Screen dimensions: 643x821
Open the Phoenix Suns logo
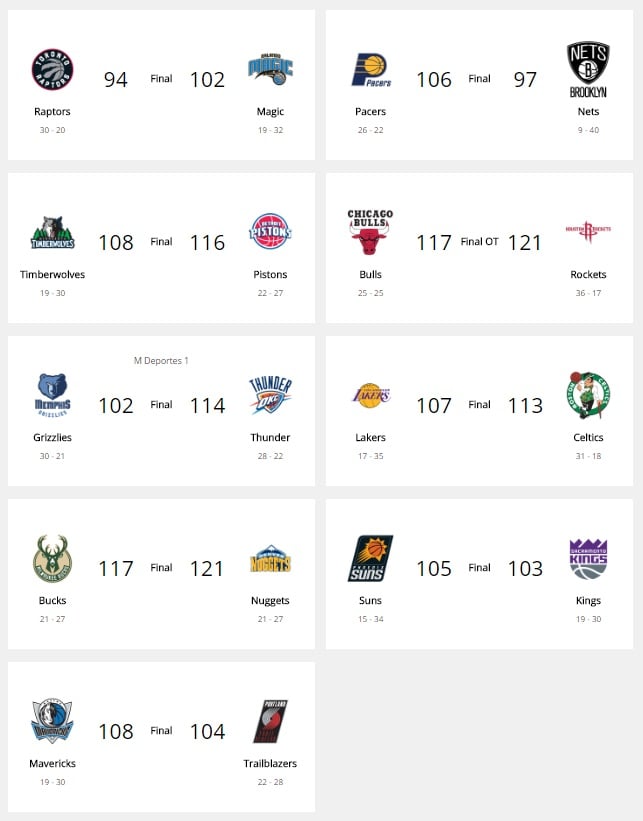click(370, 558)
